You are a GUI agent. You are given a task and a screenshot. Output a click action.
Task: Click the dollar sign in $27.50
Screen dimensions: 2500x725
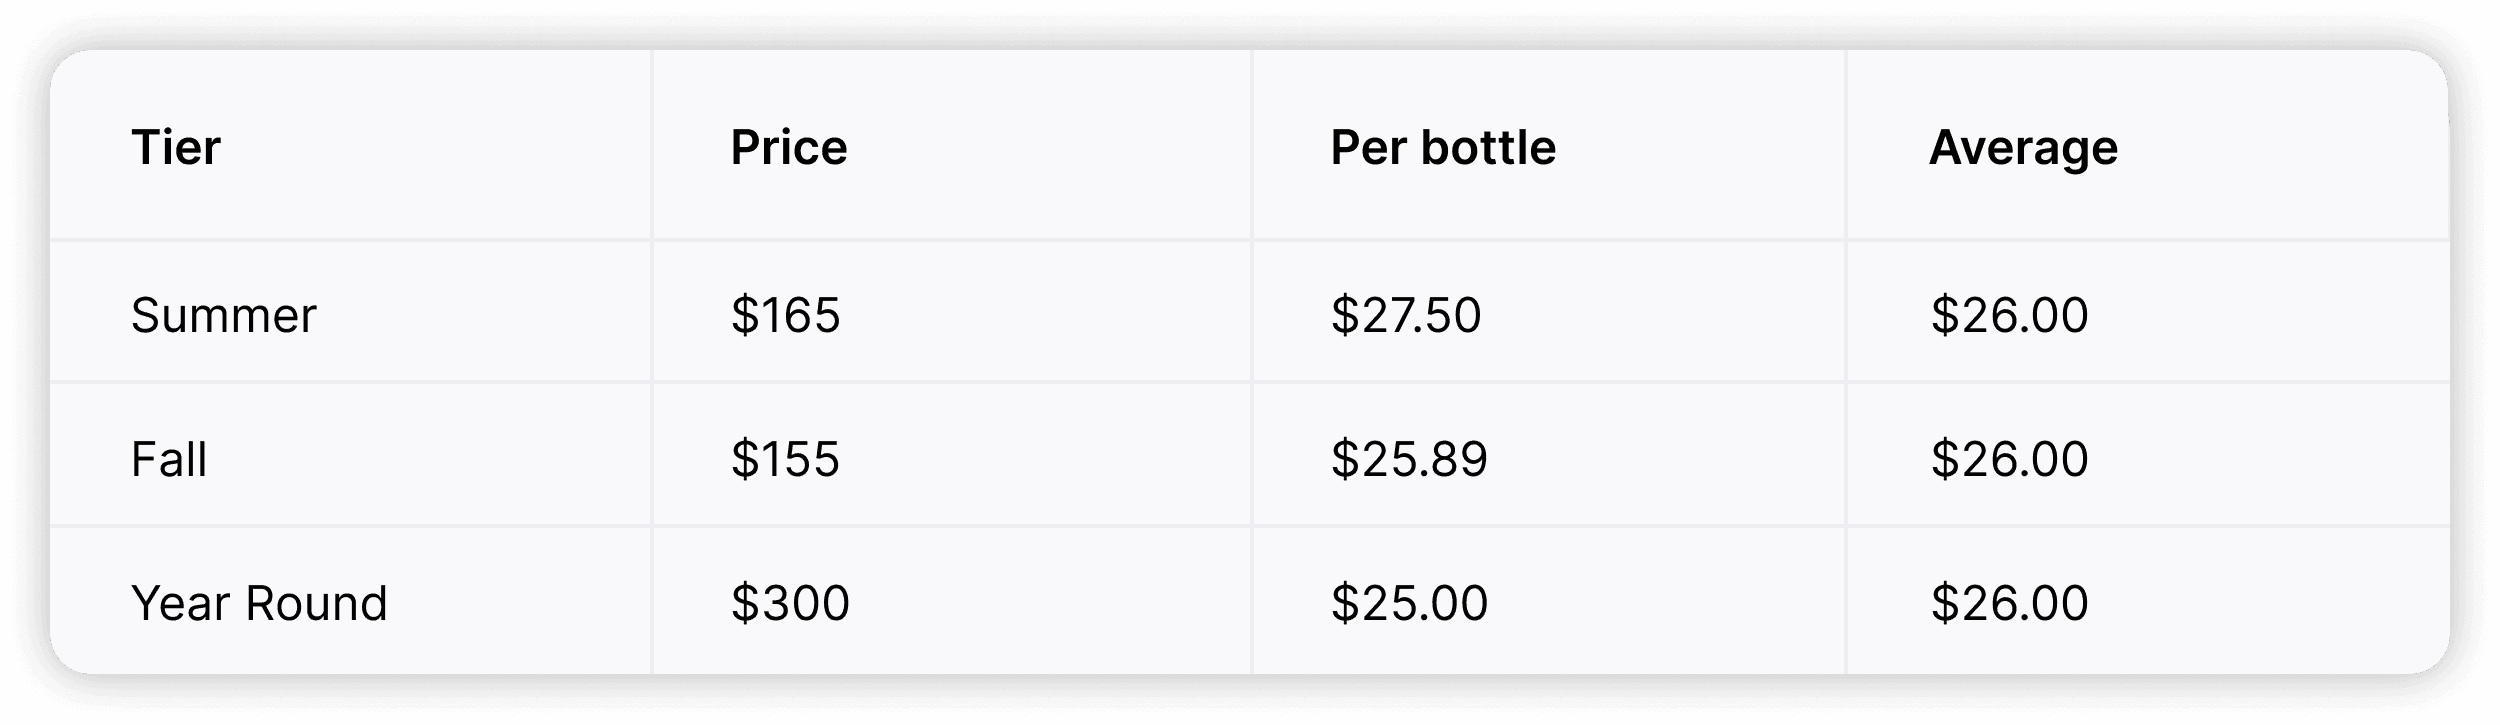(1344, 316)
